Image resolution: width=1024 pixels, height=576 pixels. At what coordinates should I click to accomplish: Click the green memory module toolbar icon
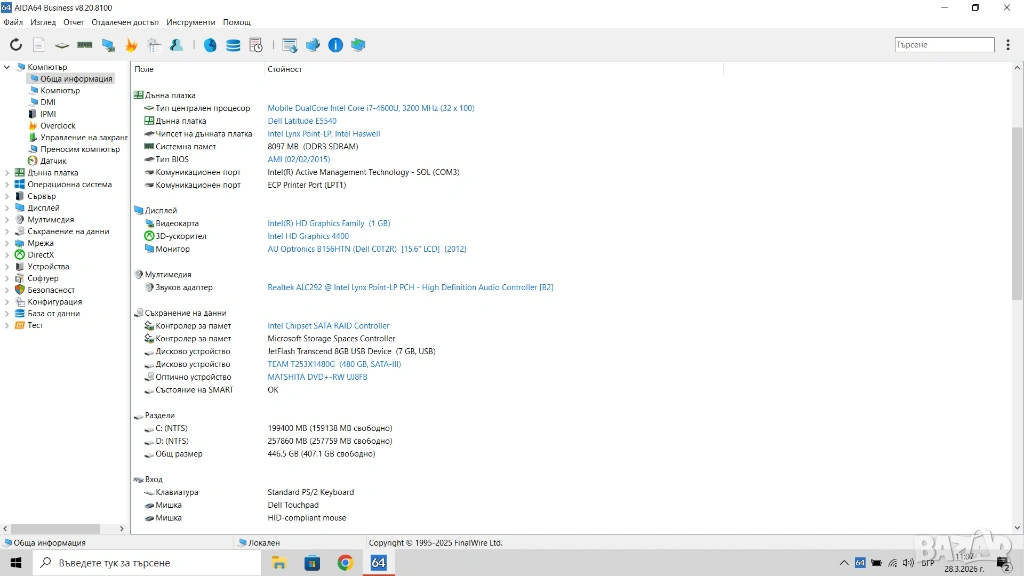pos(85,45)
